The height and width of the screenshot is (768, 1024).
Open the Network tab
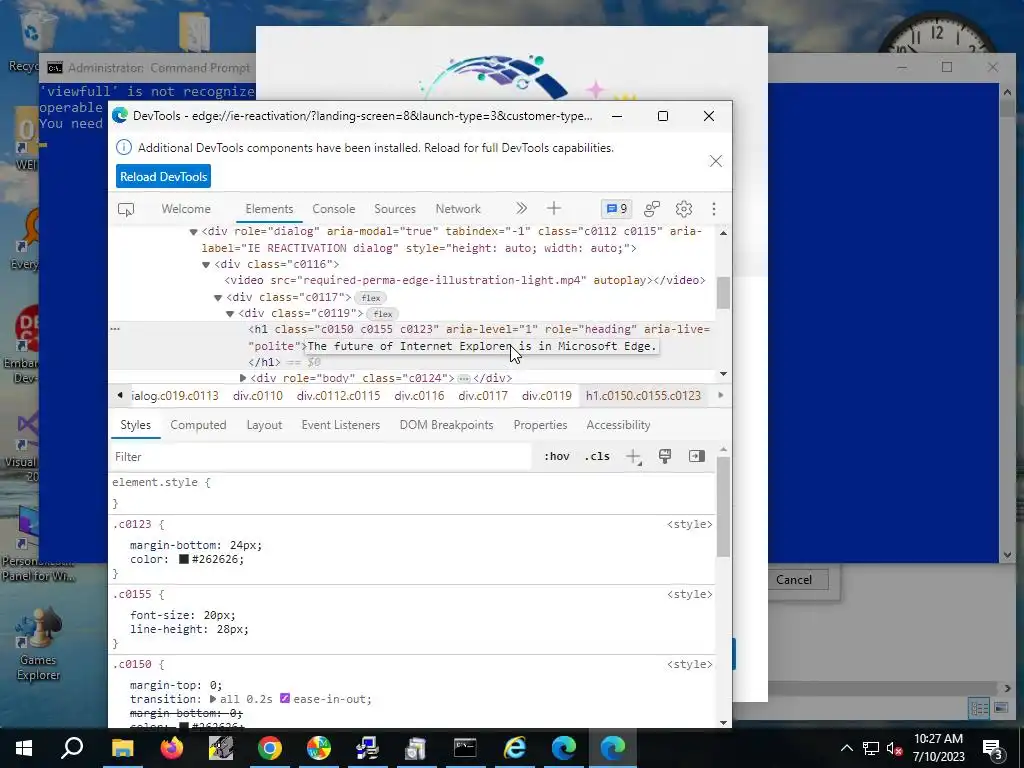click(x=458, y=209)
